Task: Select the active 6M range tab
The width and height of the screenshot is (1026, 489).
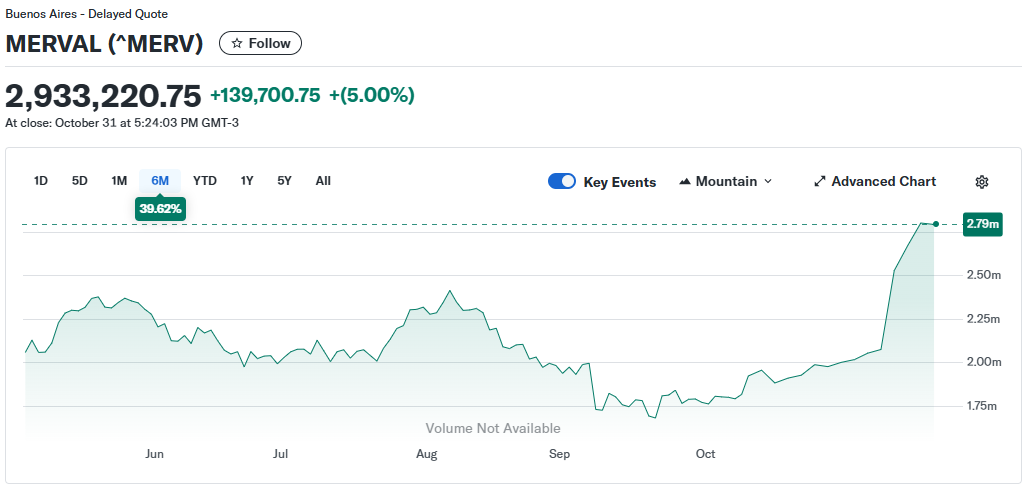Action: coord(160,181)
